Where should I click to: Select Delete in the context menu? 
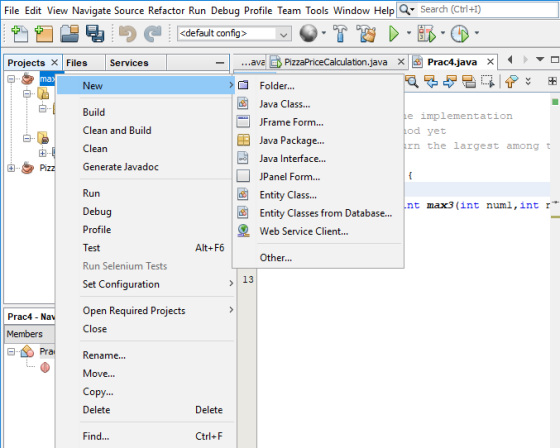coord(146,410)
